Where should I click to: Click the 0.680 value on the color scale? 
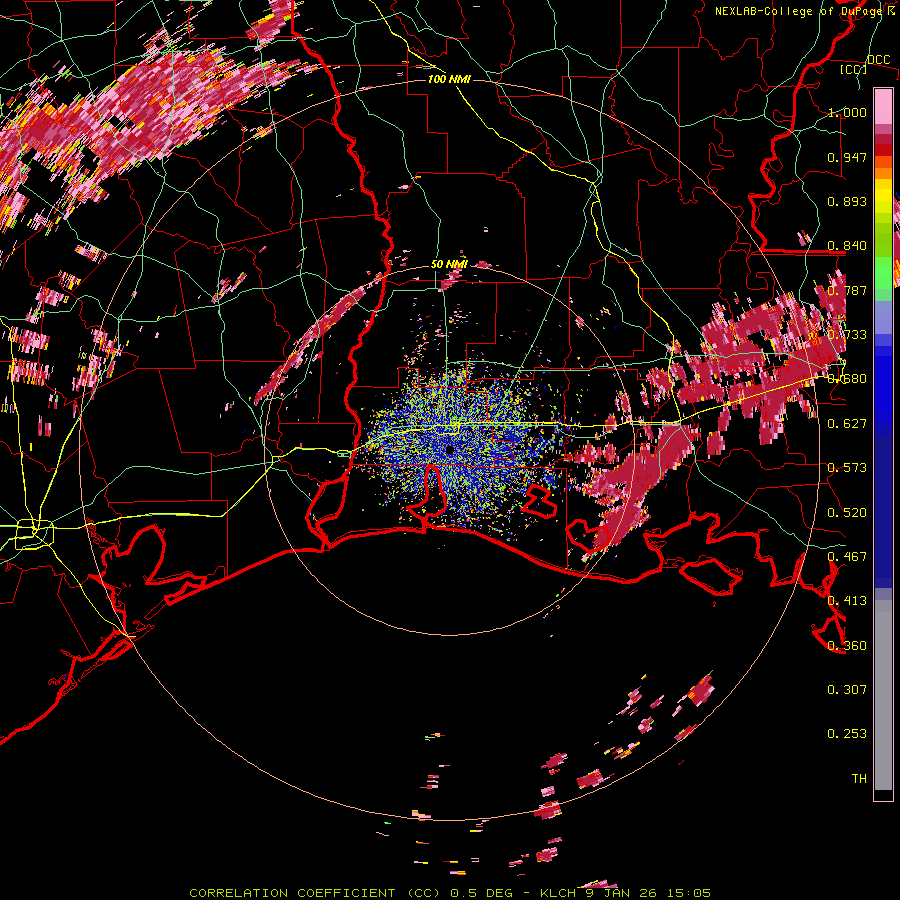[847, 379]
